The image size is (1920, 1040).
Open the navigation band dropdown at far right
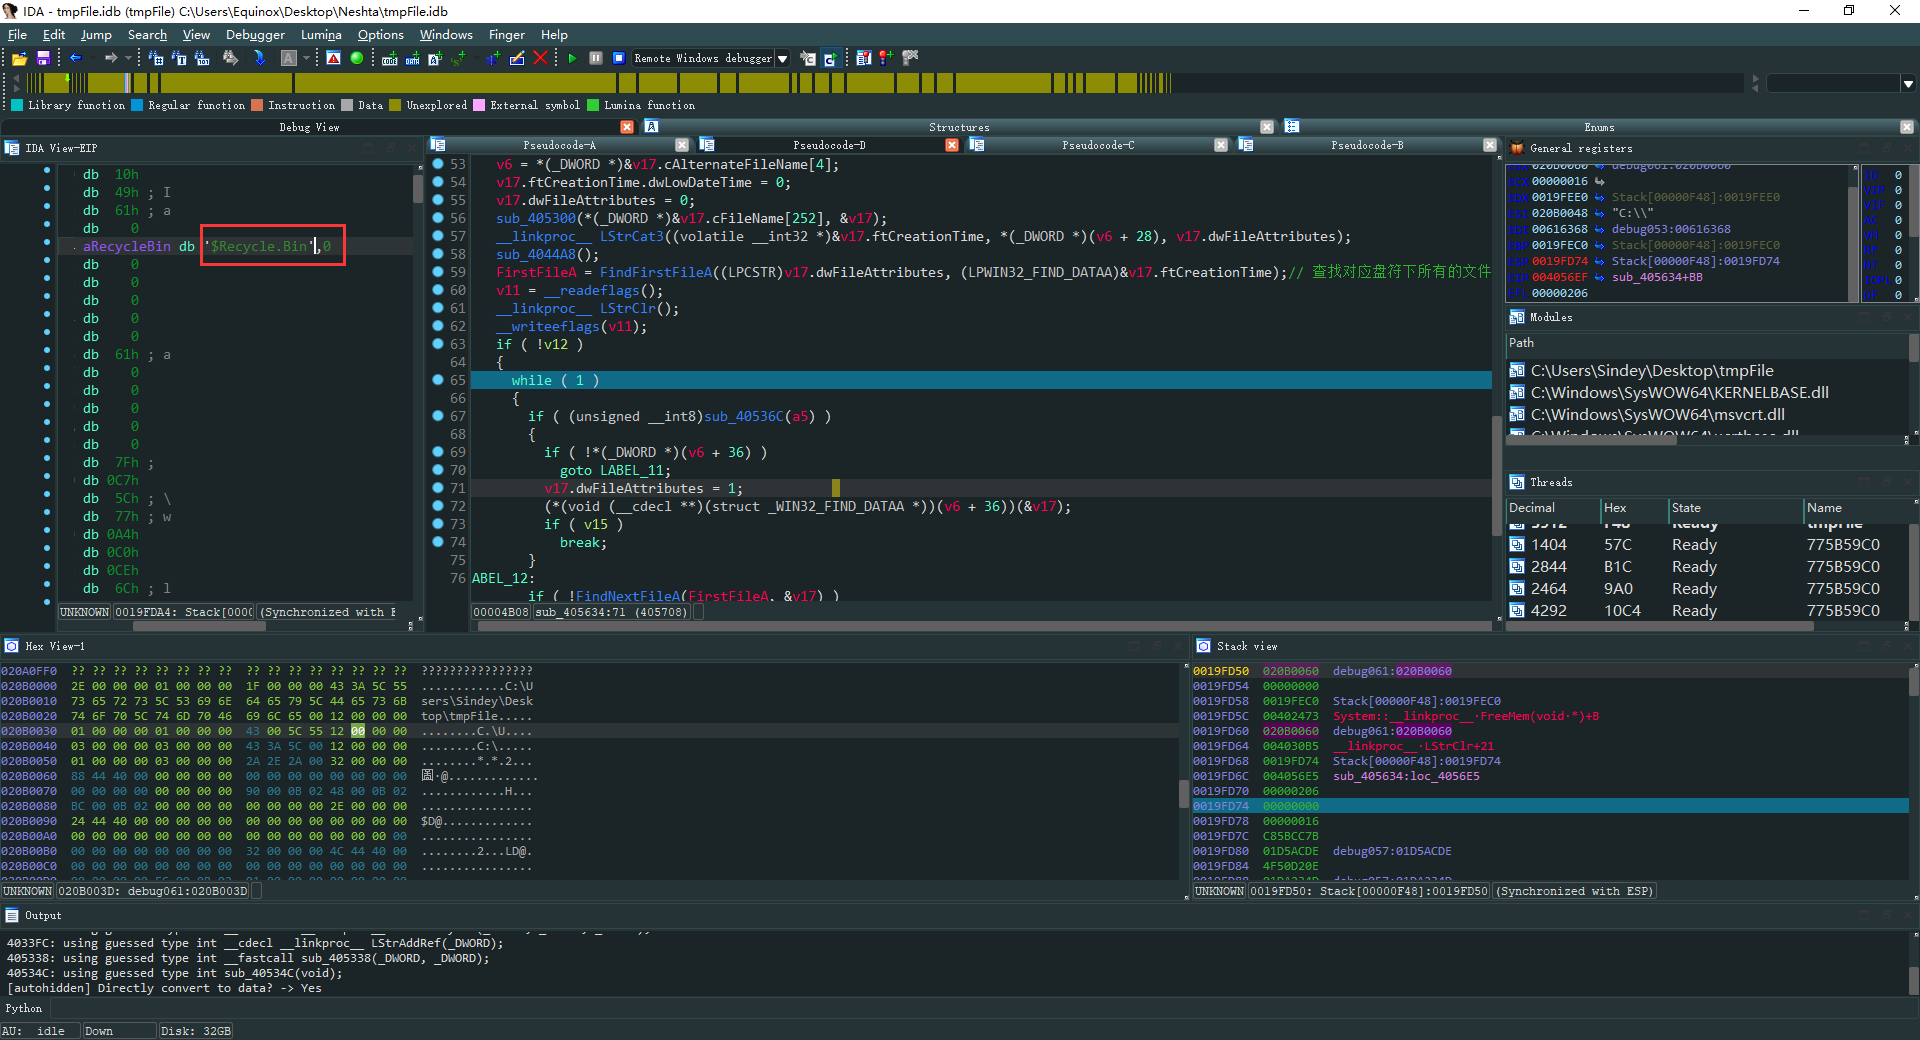point(1908,84)
